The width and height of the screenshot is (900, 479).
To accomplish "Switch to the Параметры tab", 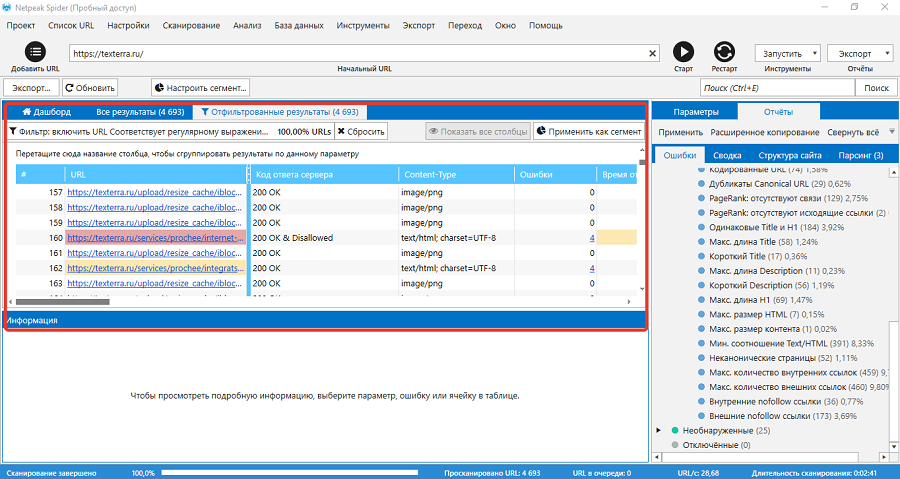I will [696, 112].
